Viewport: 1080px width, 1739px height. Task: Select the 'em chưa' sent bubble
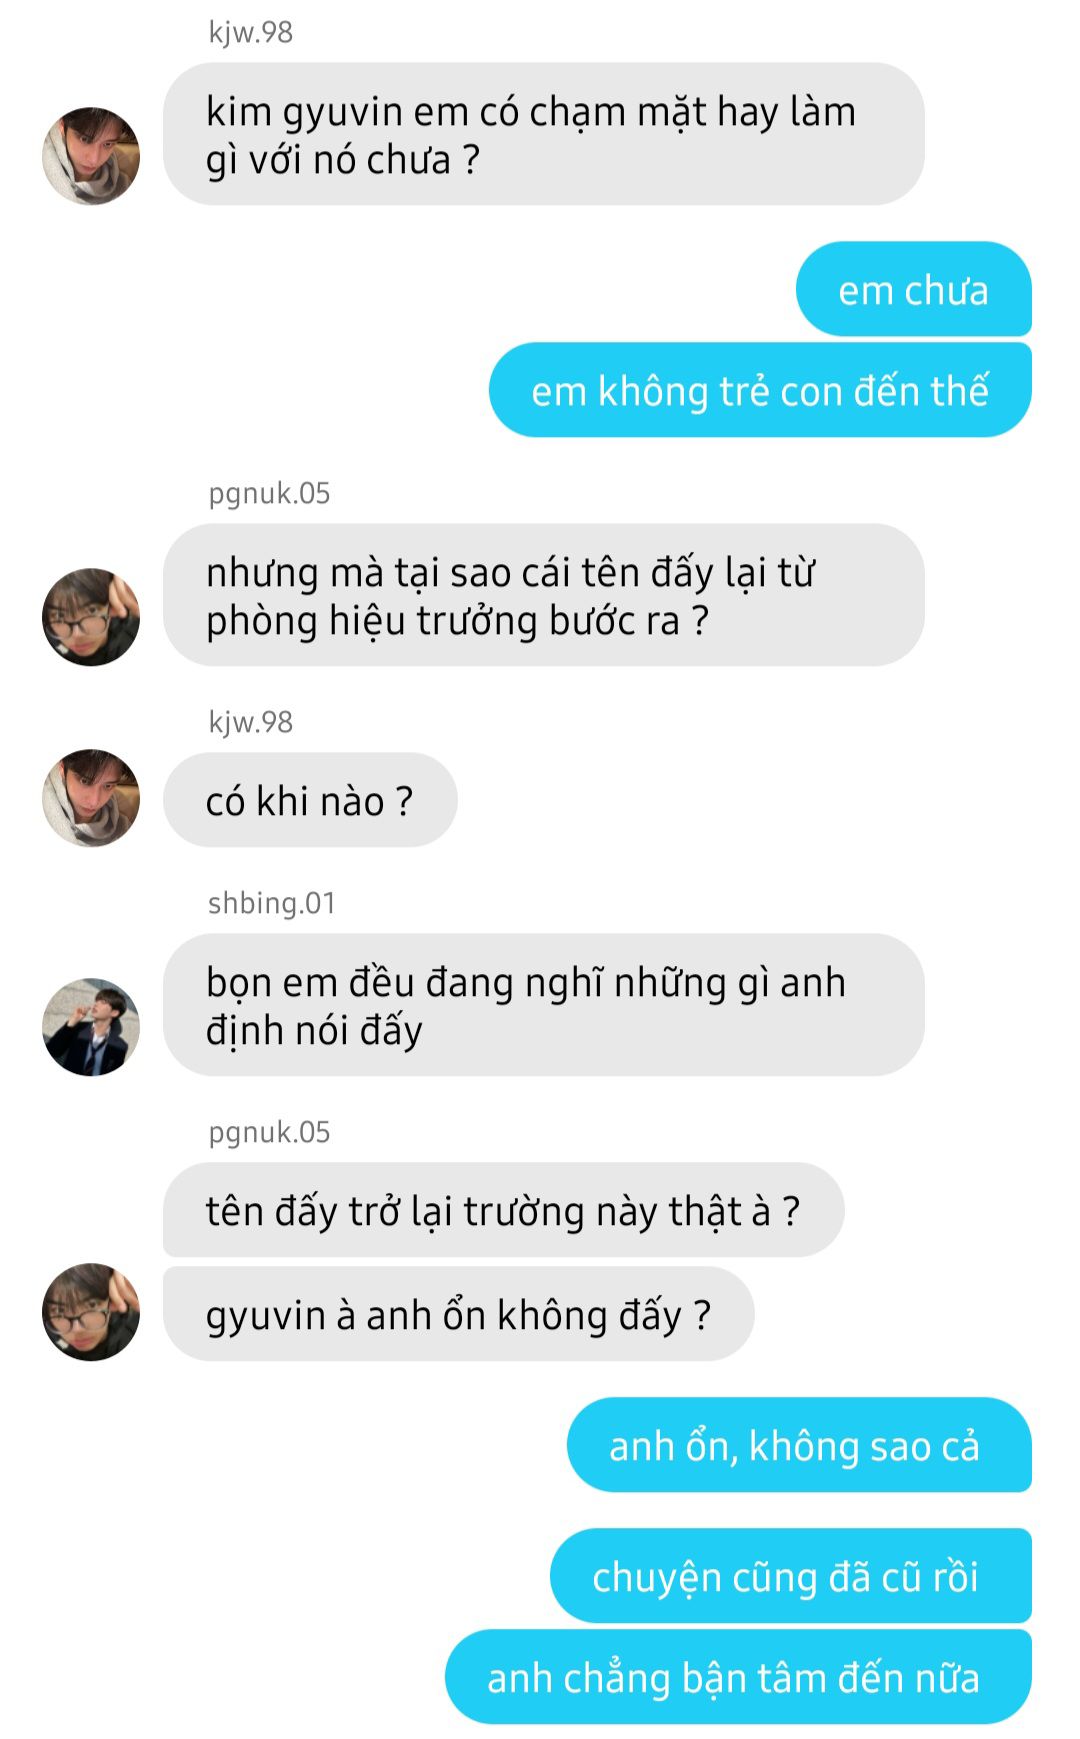pyautogui.click(x=913, y=289)
